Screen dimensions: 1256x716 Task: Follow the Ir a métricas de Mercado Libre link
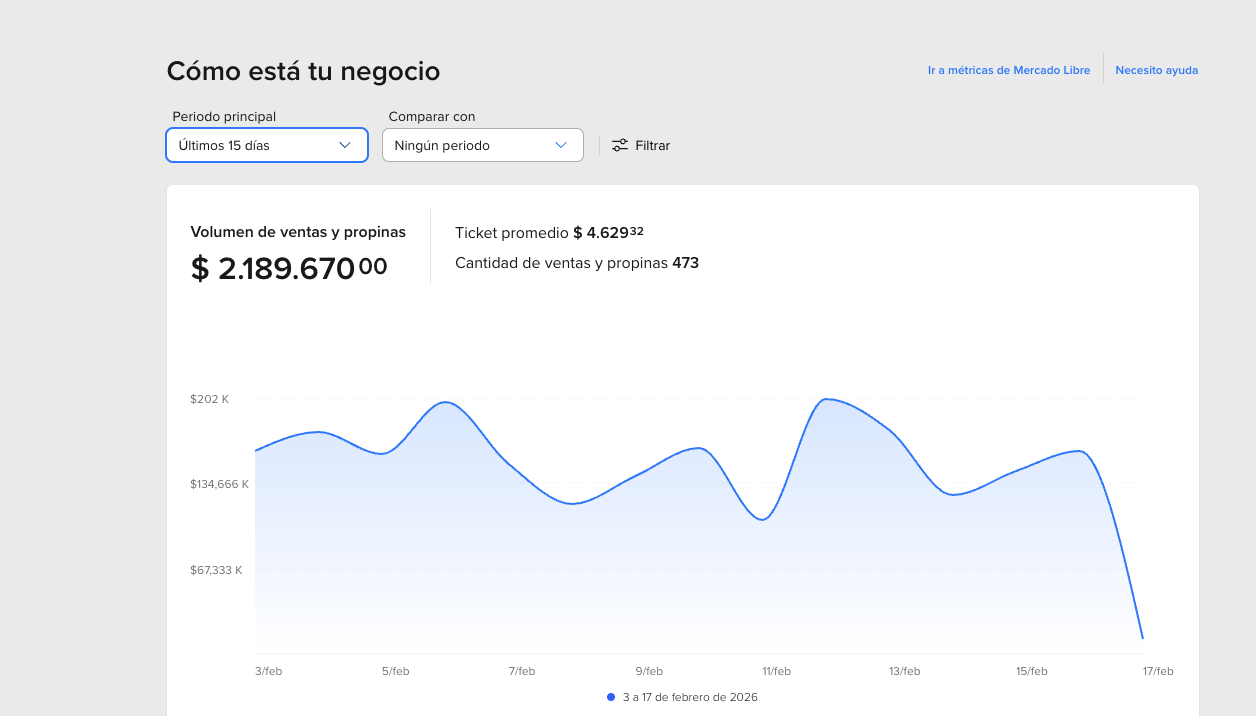(1008, 70)
